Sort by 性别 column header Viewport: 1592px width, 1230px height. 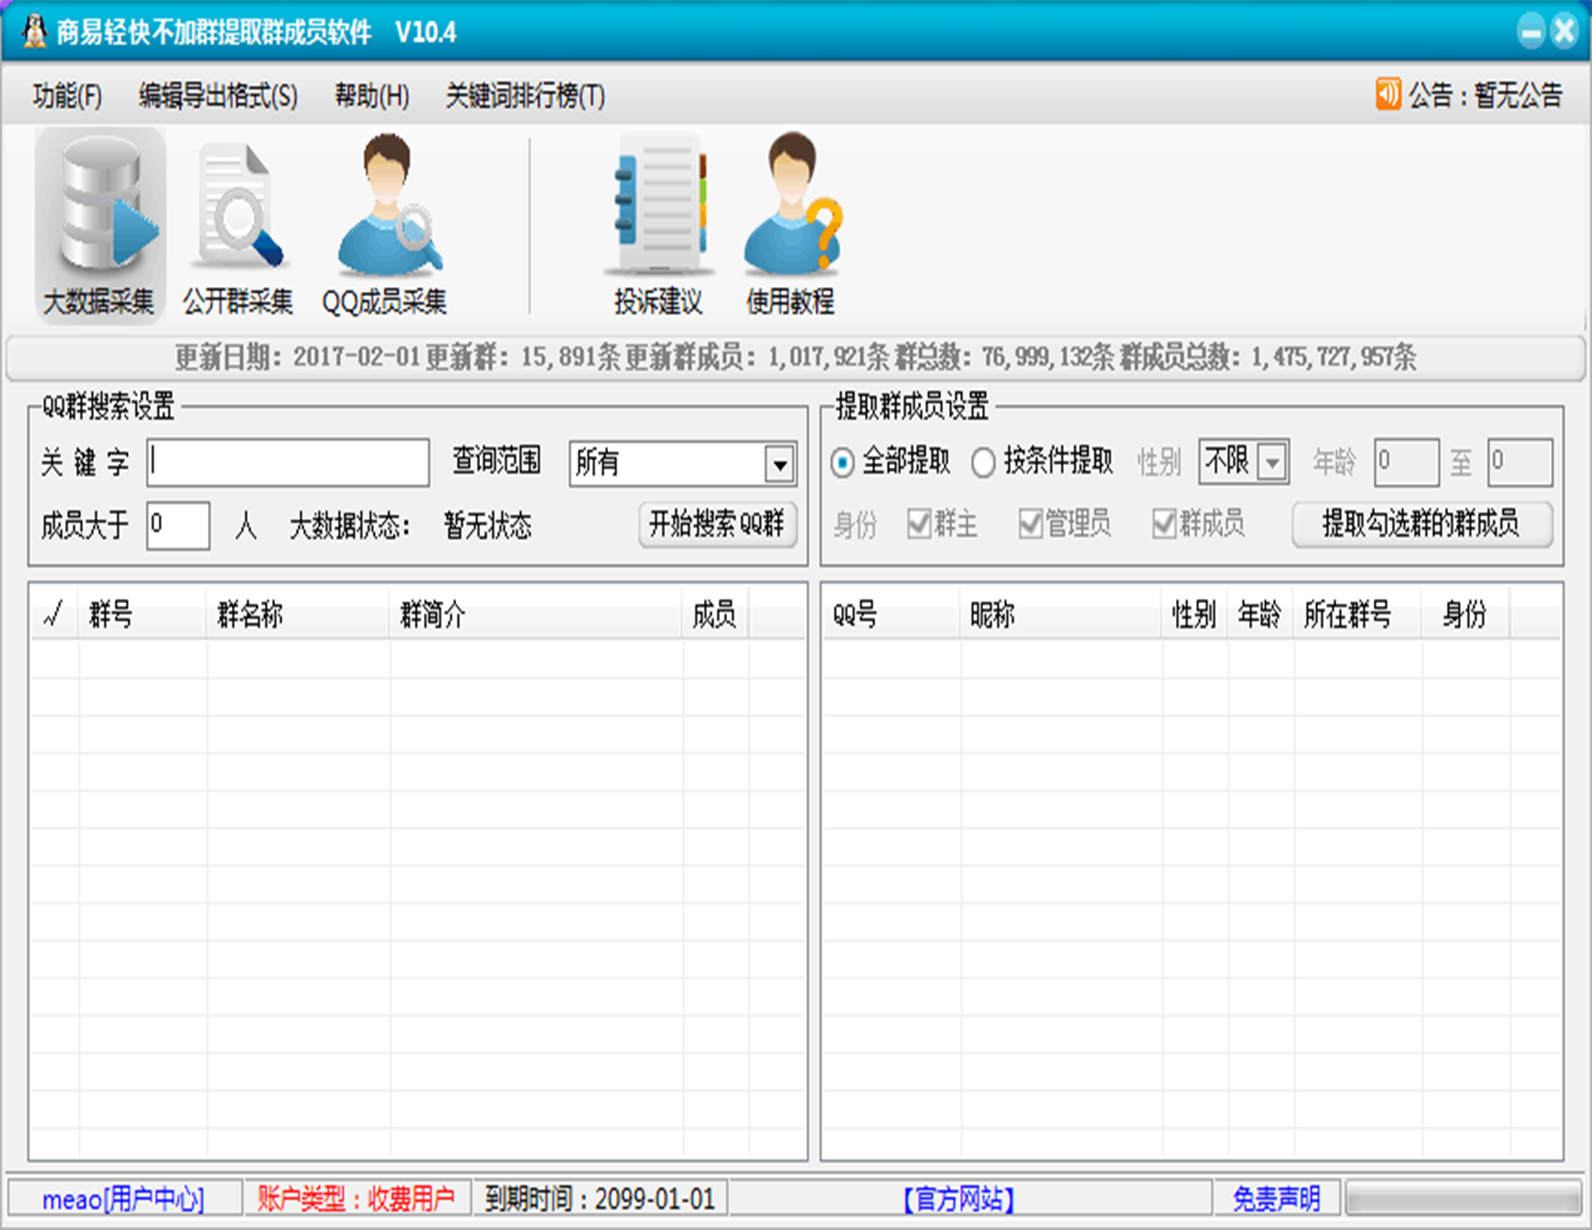(x=1194, y=614)
